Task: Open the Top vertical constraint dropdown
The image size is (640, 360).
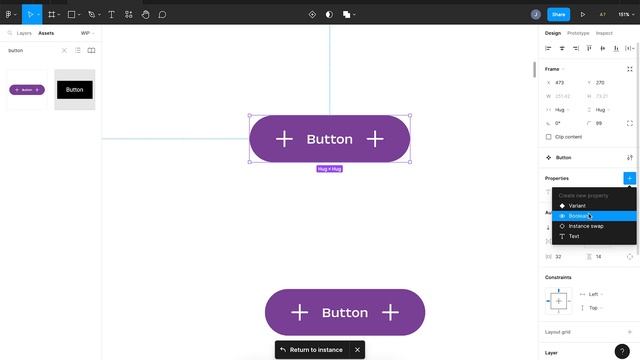Action: tap(596, 308)
